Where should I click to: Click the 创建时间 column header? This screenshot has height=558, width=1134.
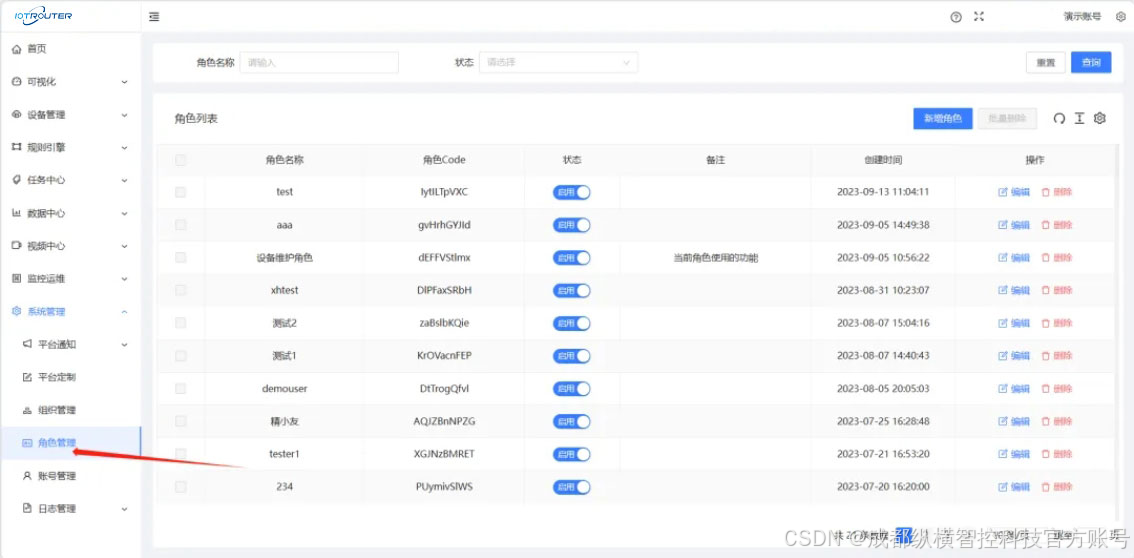pos(882,160)
